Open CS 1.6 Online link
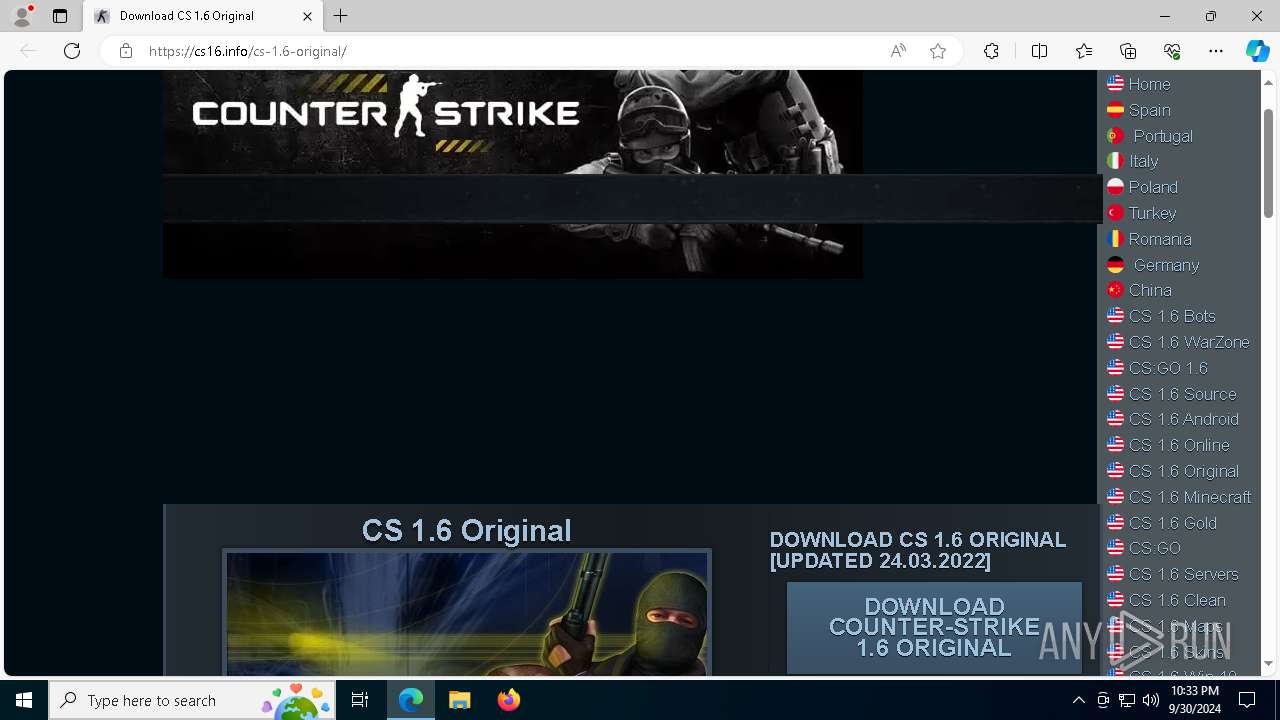Viewport: 1280px width, 720px height. click(x=1179, y=445)
